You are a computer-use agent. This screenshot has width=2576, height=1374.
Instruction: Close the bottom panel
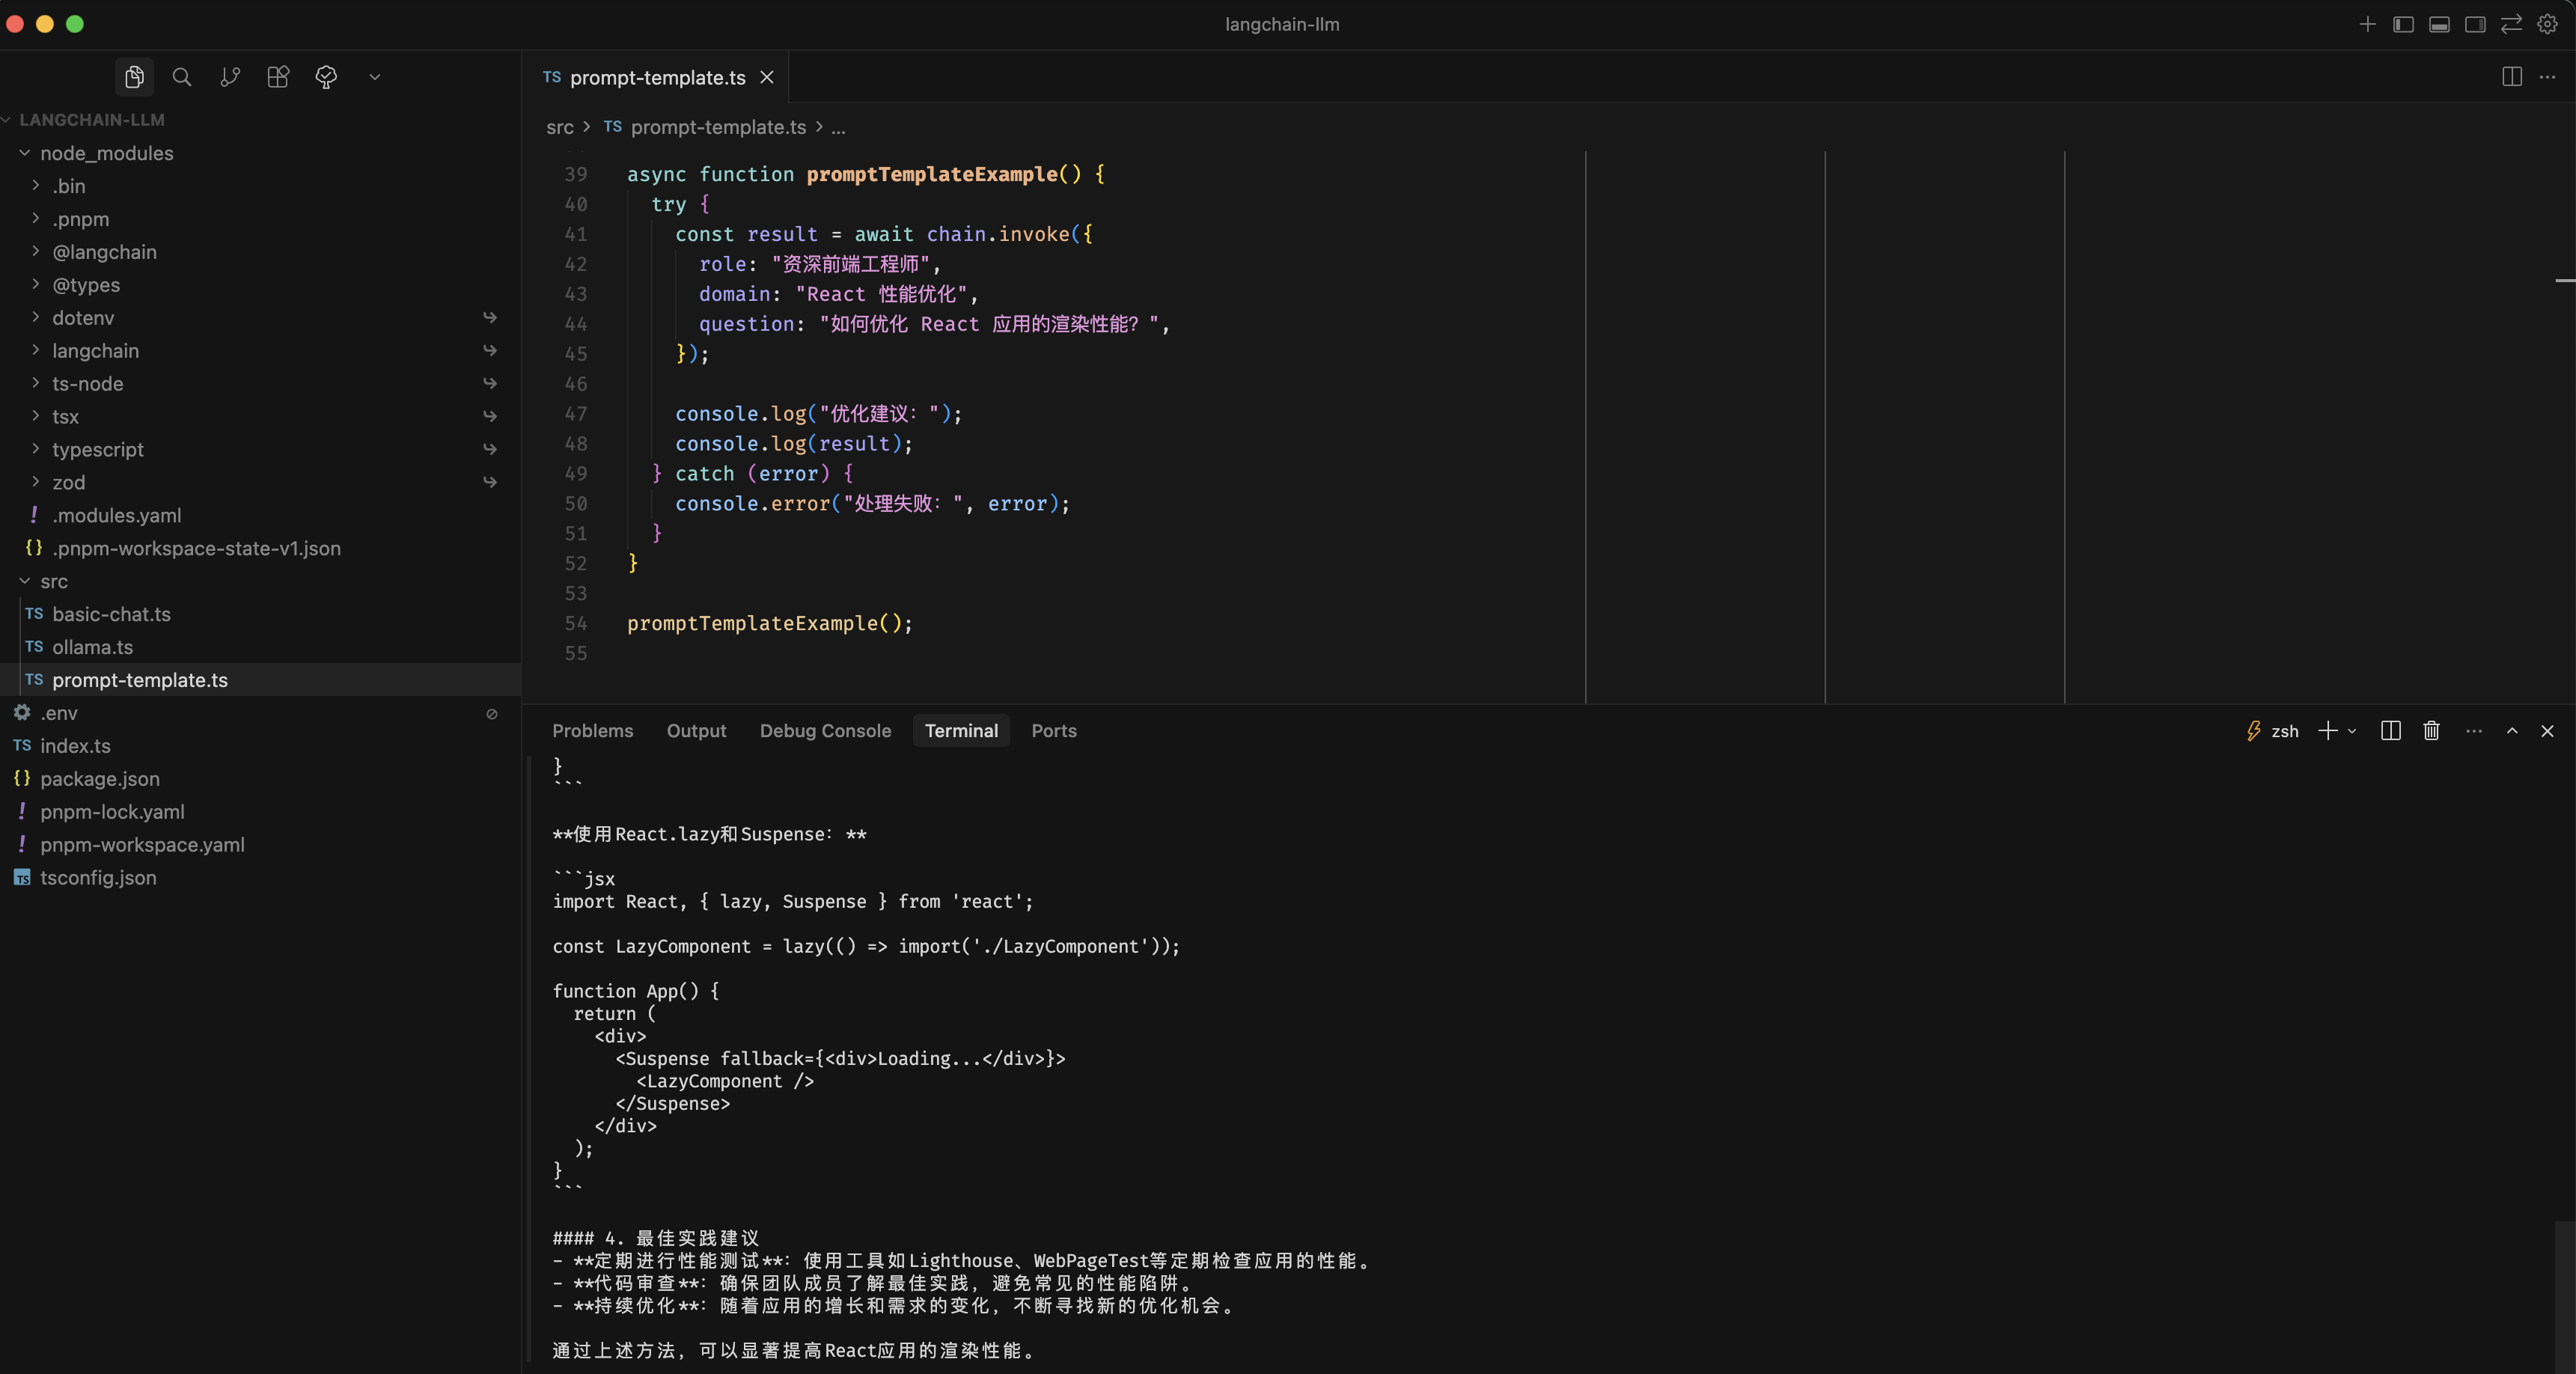[x=2548, y=731]
